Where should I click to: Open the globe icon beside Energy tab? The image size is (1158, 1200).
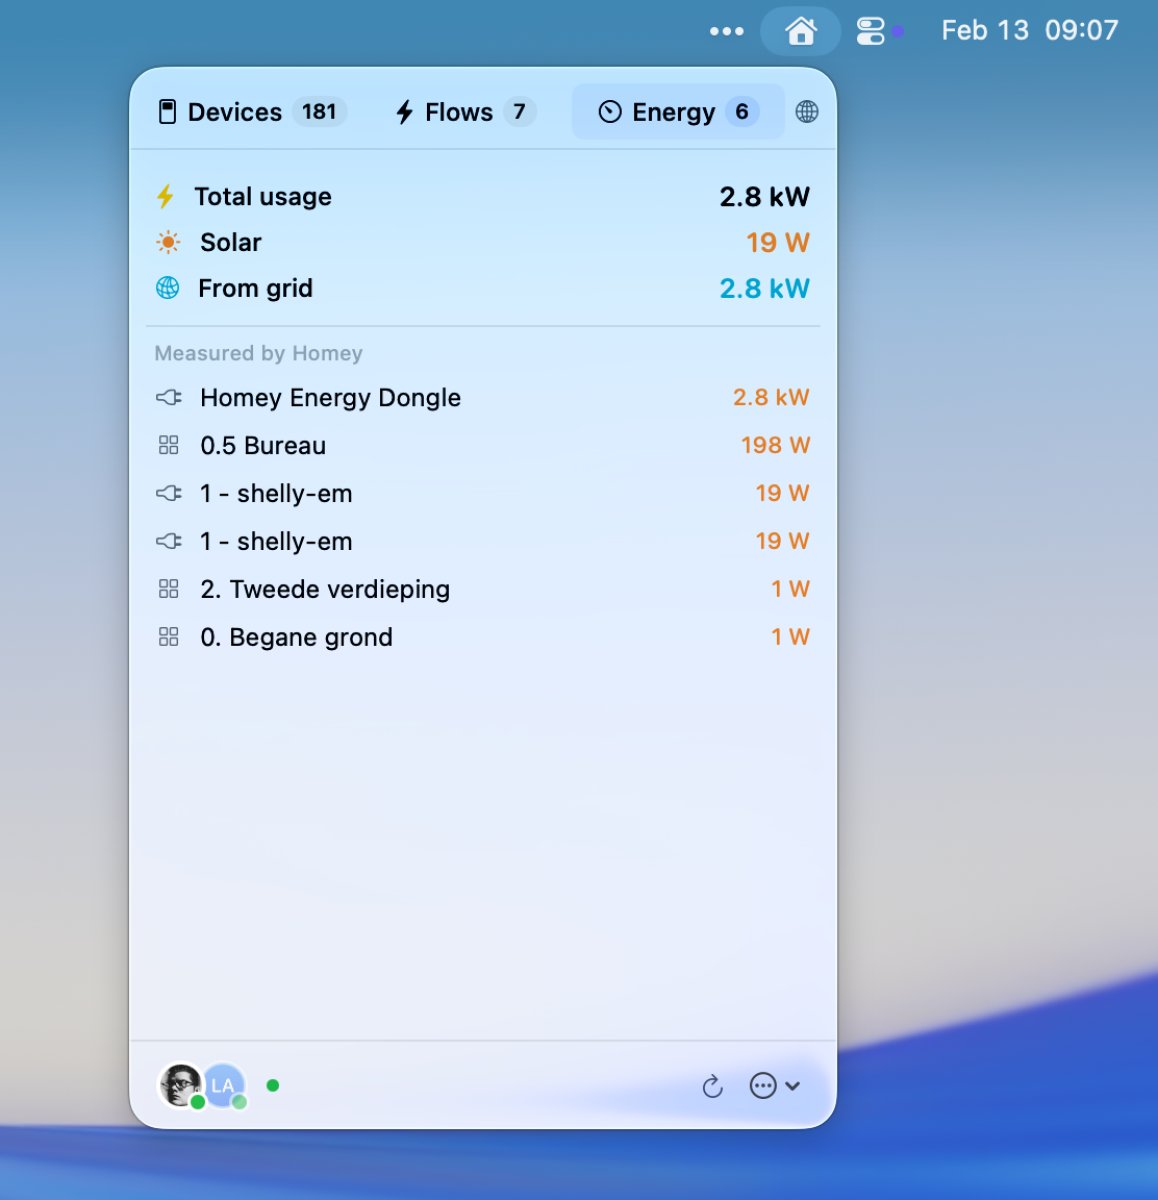(806, 112)
